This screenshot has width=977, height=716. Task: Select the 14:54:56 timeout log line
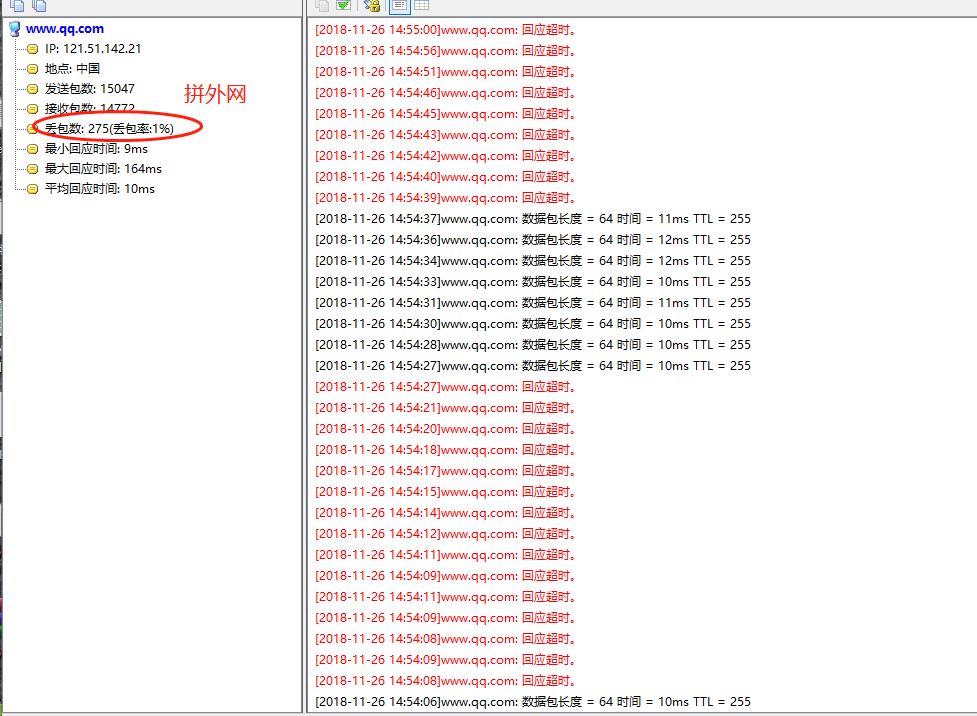(x=445, y=51)
